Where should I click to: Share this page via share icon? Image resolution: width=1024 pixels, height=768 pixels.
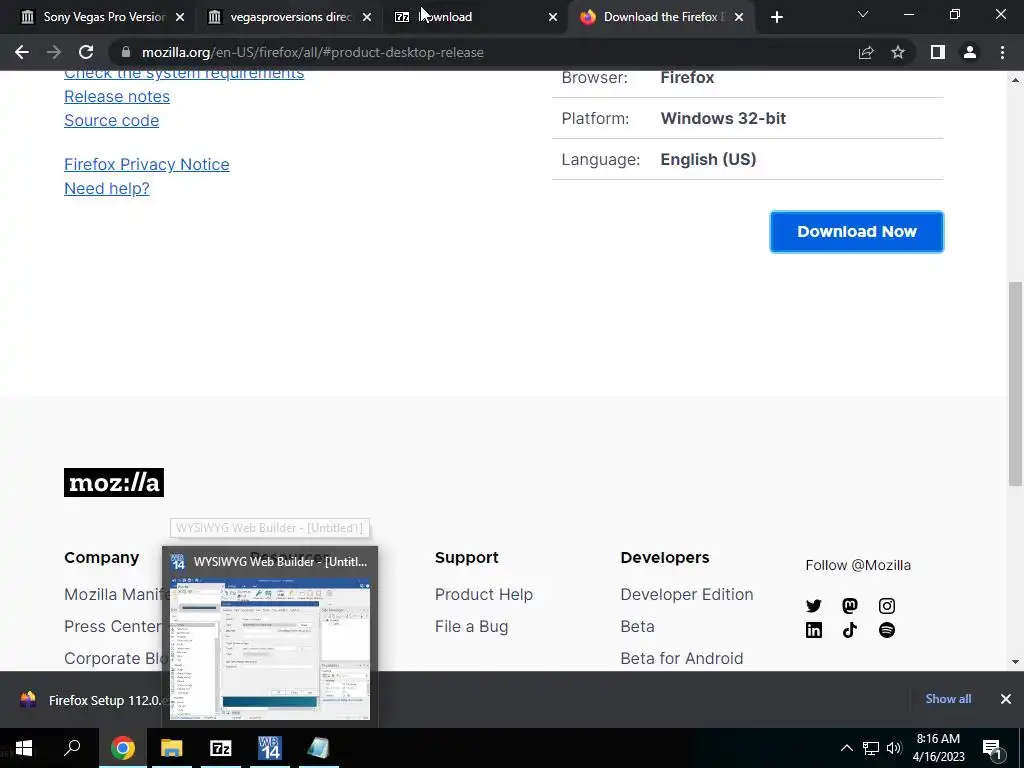pyautogui.click(x=866, y=52)
